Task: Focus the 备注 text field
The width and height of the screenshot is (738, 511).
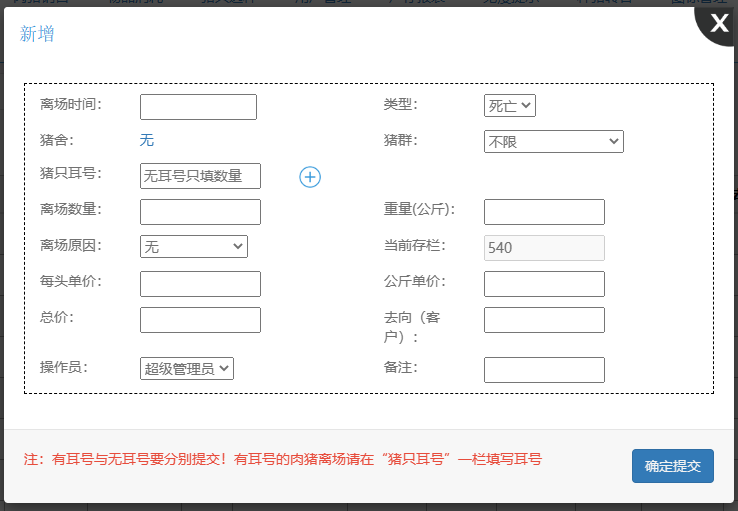Action: 544,370
